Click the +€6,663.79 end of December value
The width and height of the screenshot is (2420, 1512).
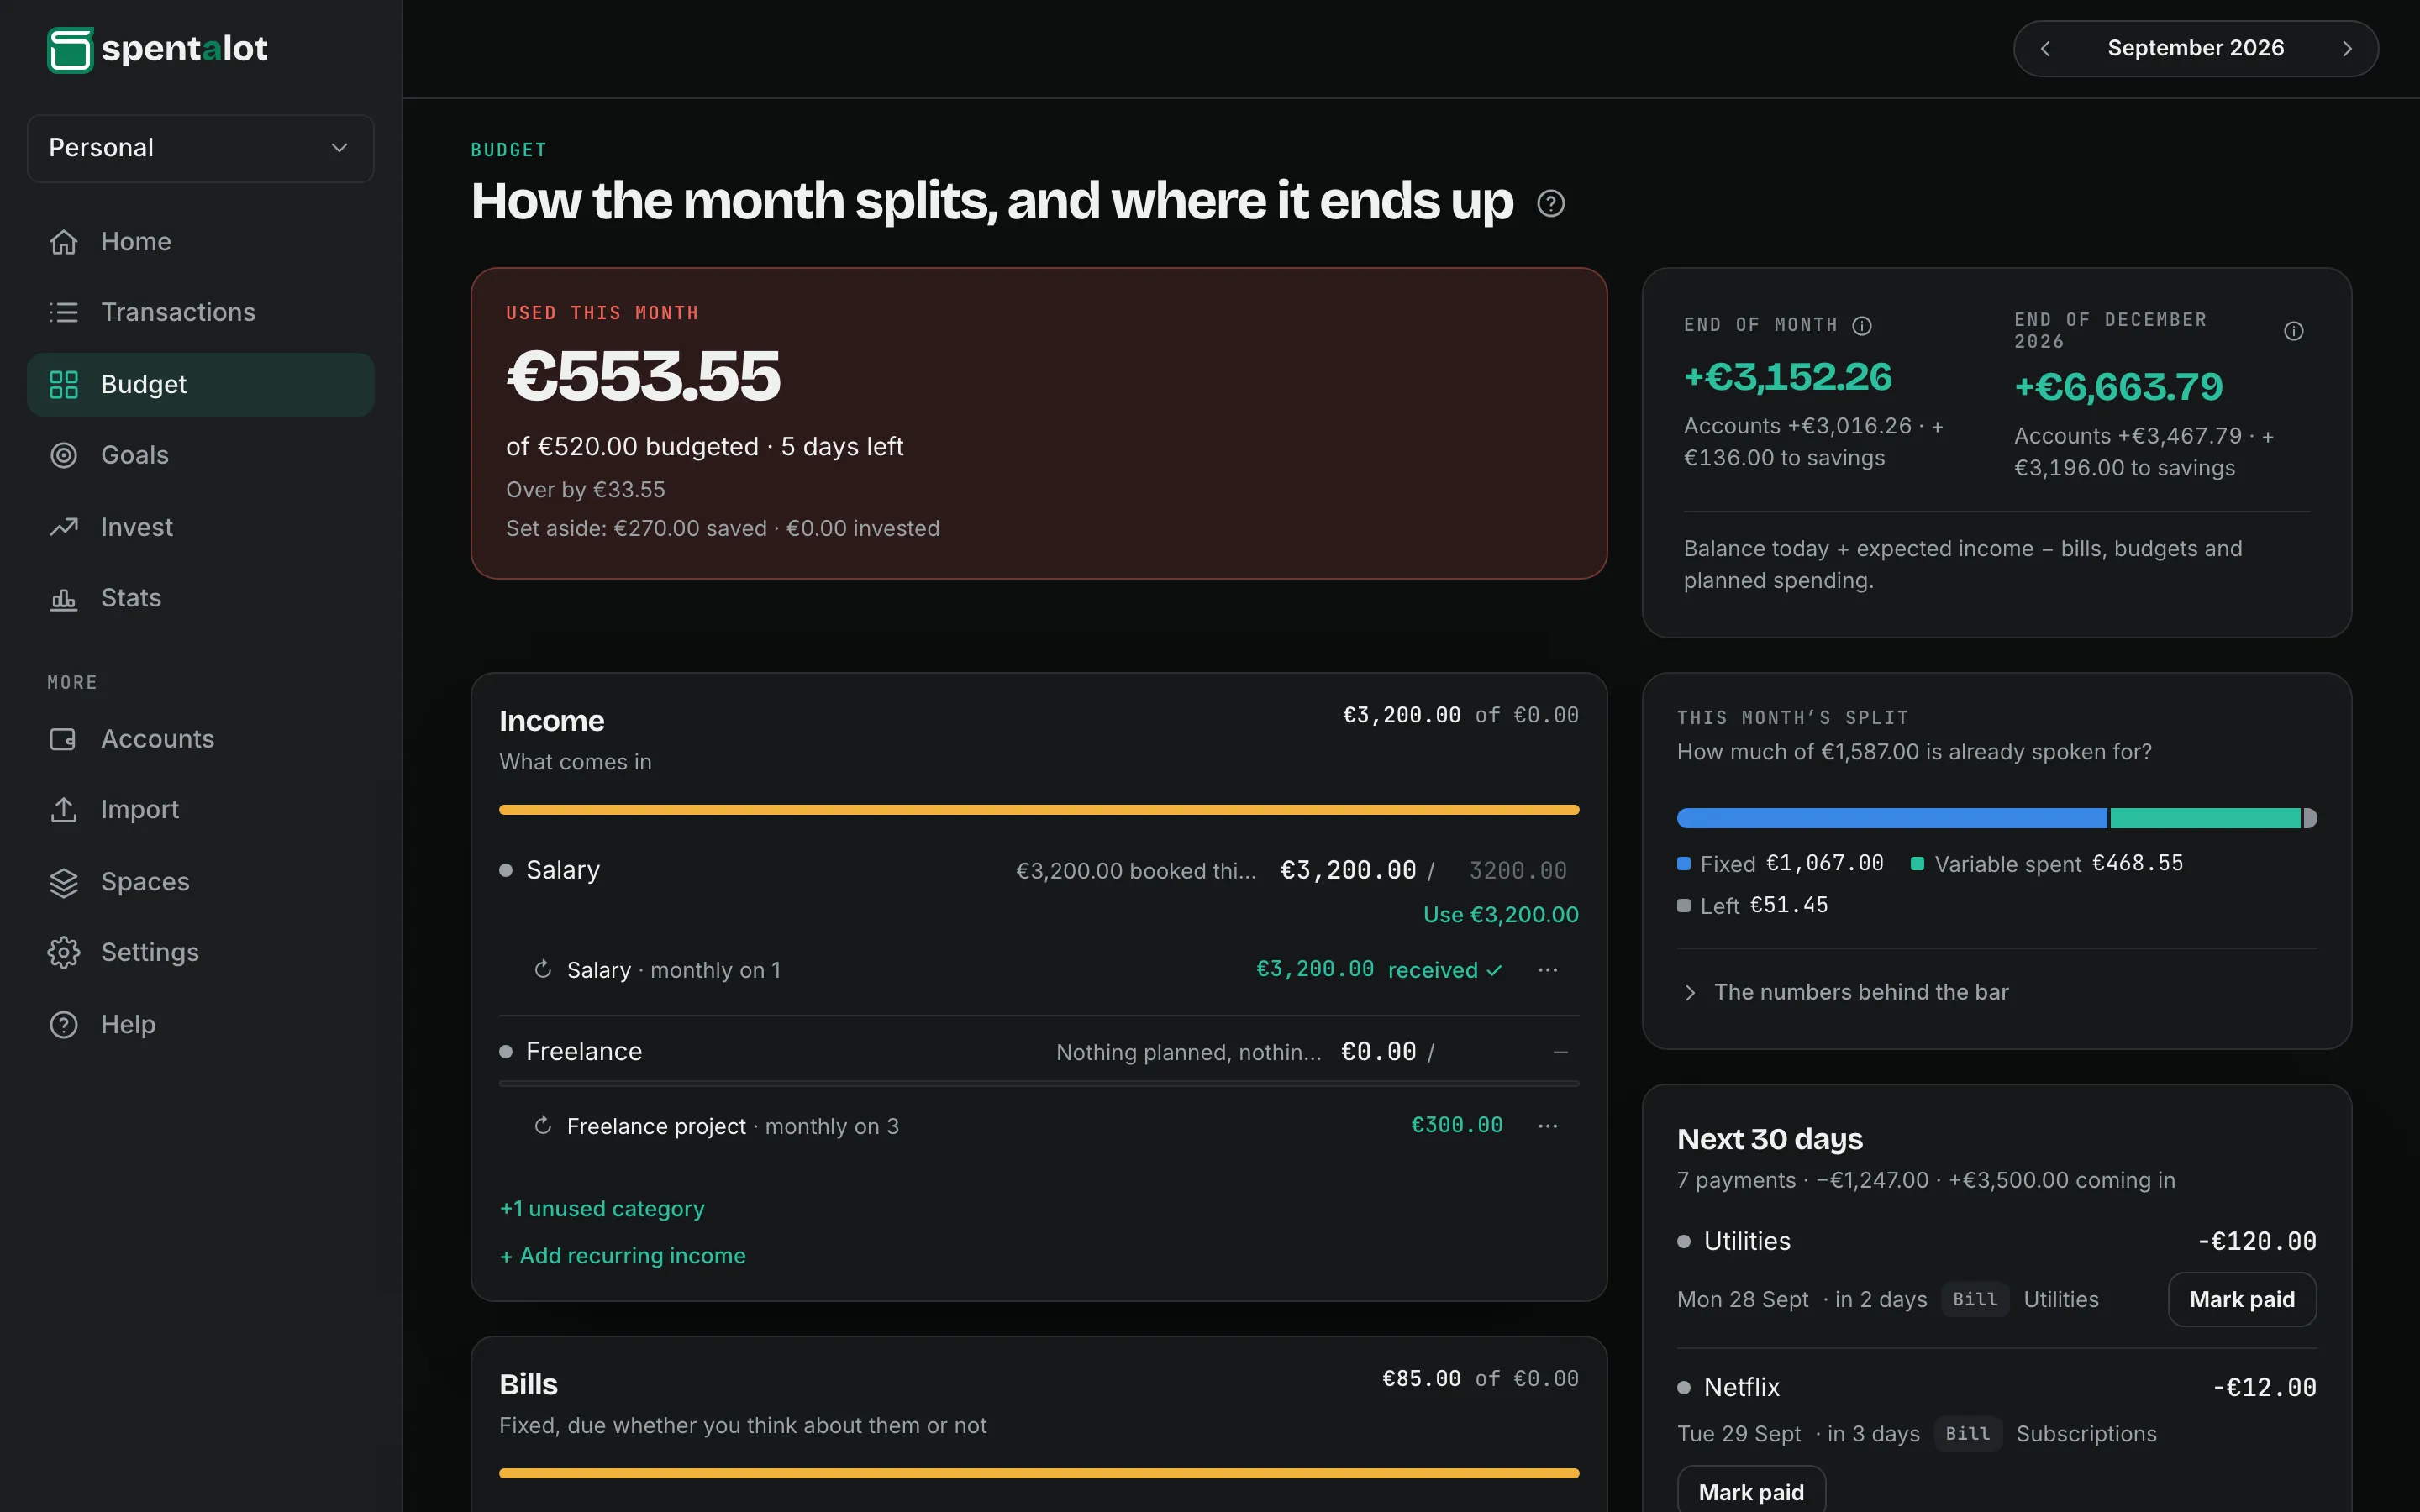pos(2118,387)
